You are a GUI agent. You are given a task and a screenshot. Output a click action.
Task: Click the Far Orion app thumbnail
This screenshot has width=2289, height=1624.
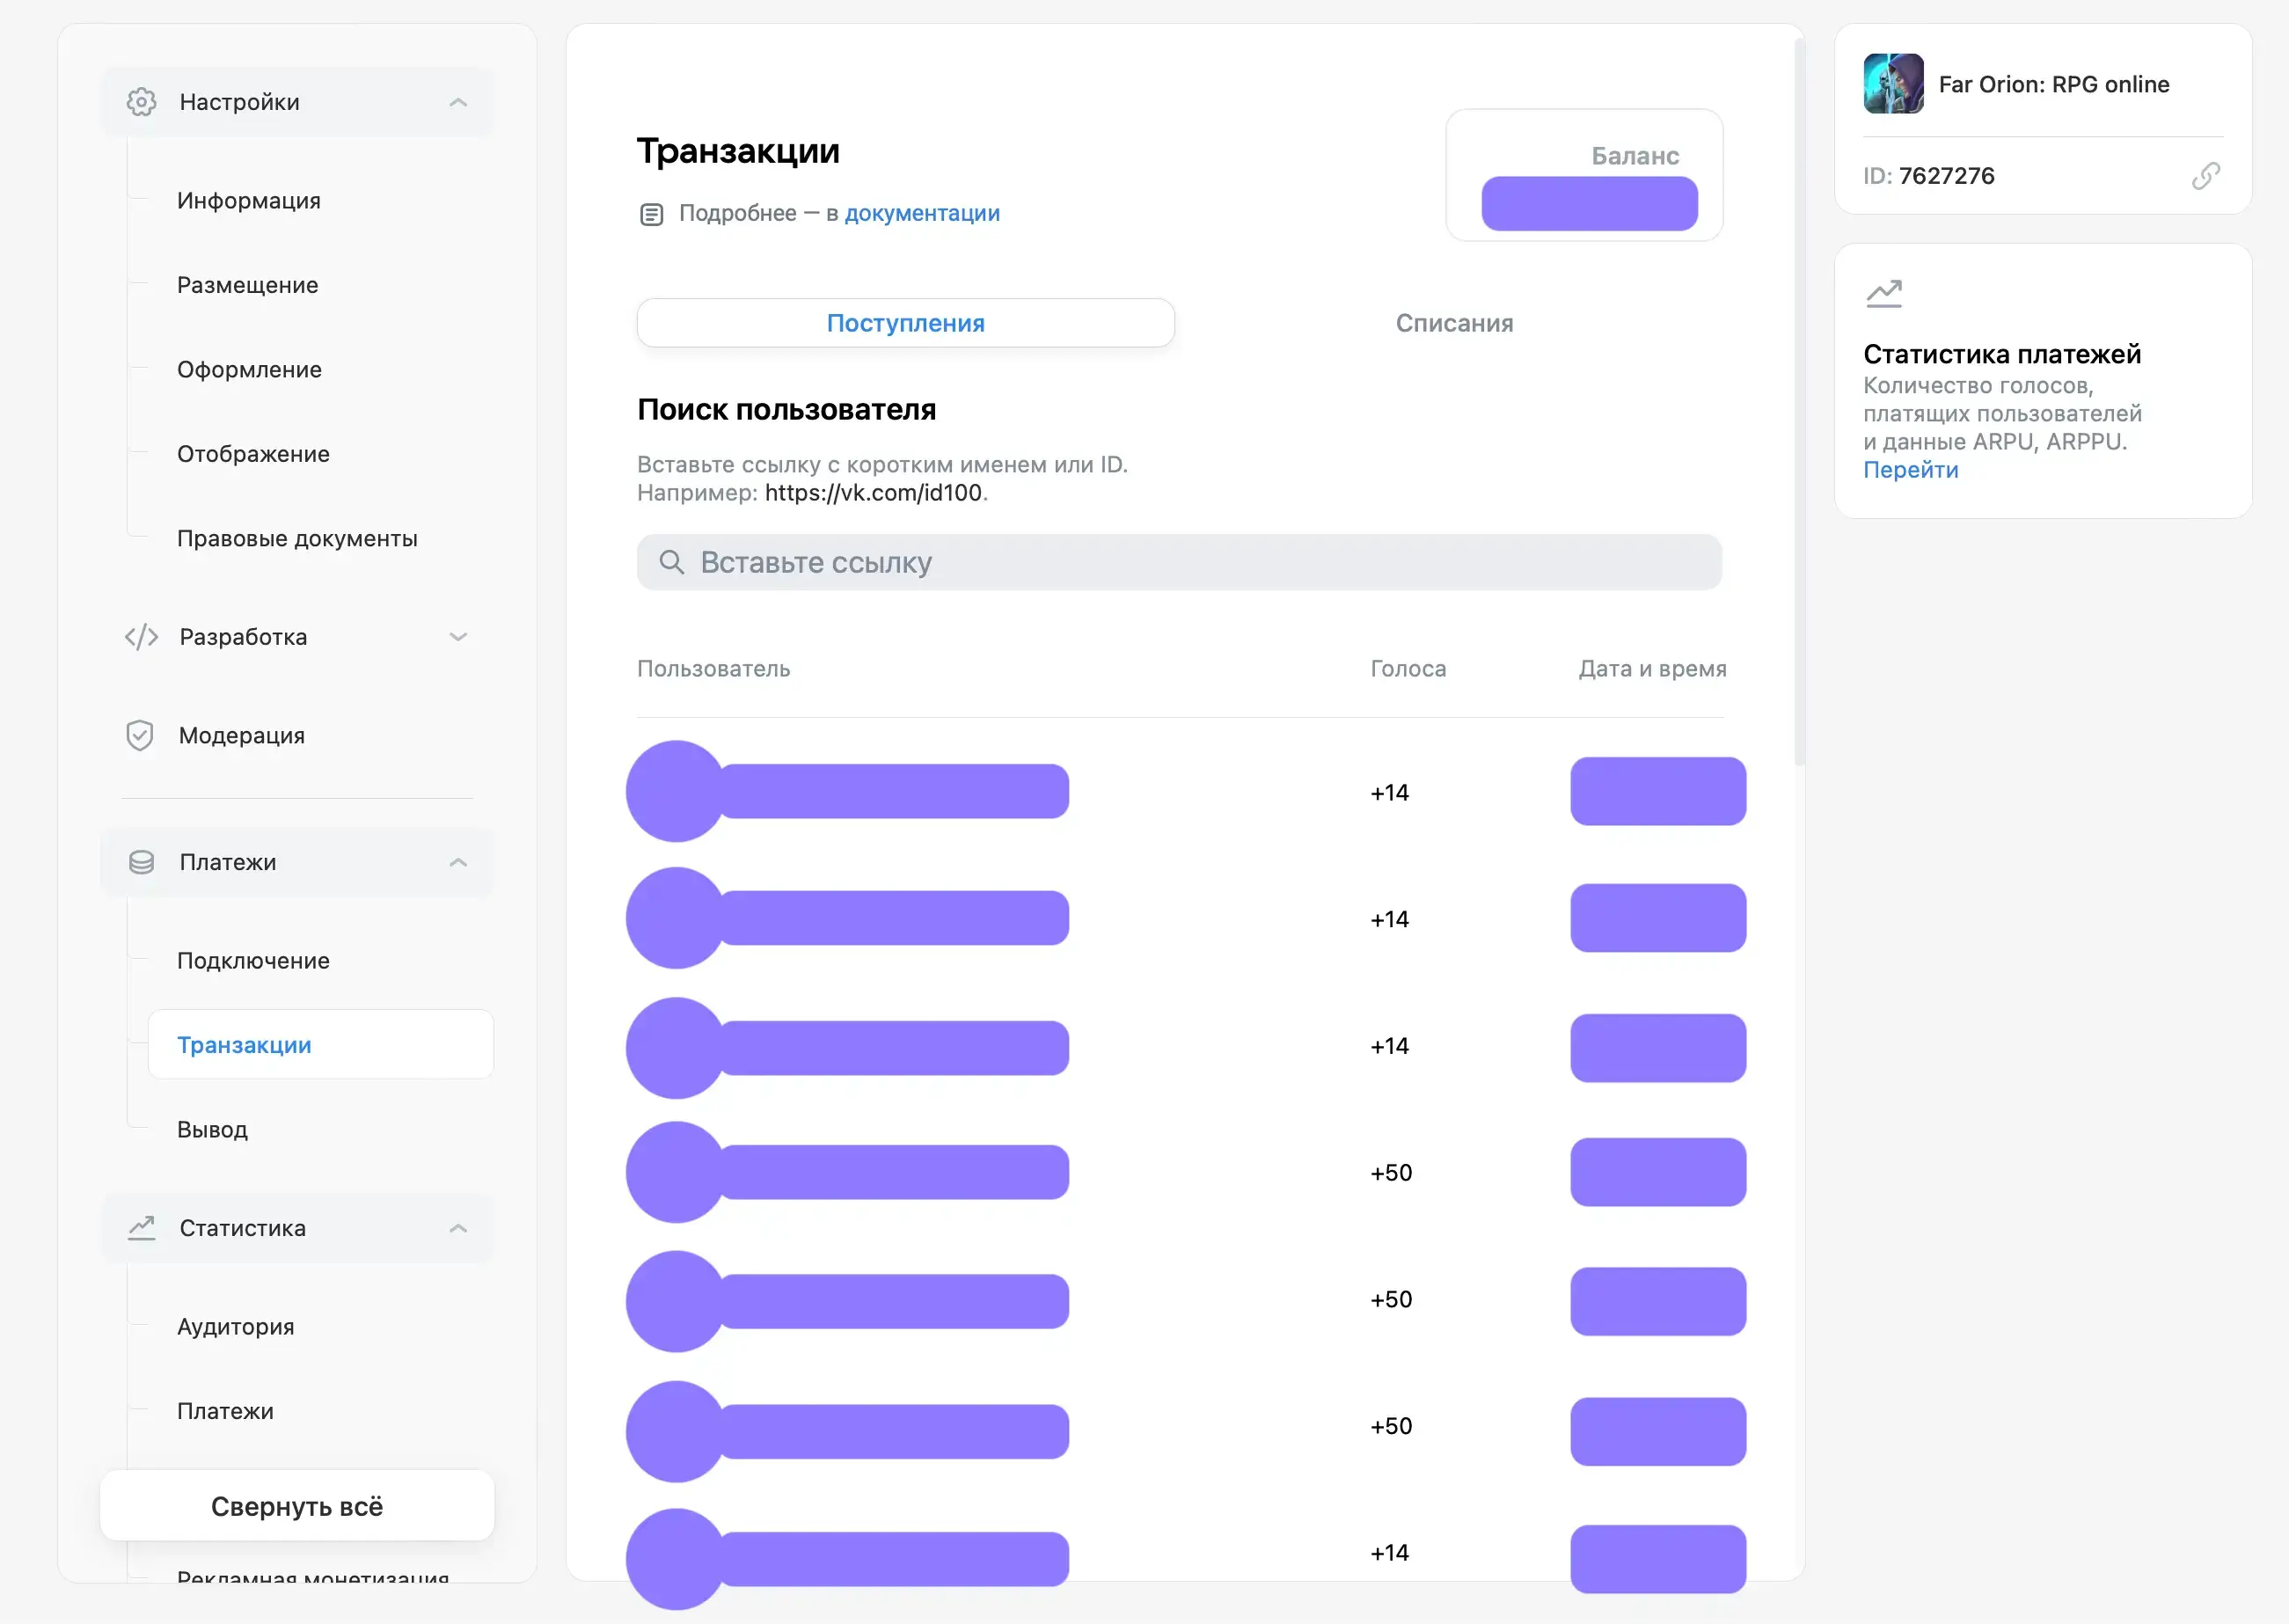(1892, 84)
